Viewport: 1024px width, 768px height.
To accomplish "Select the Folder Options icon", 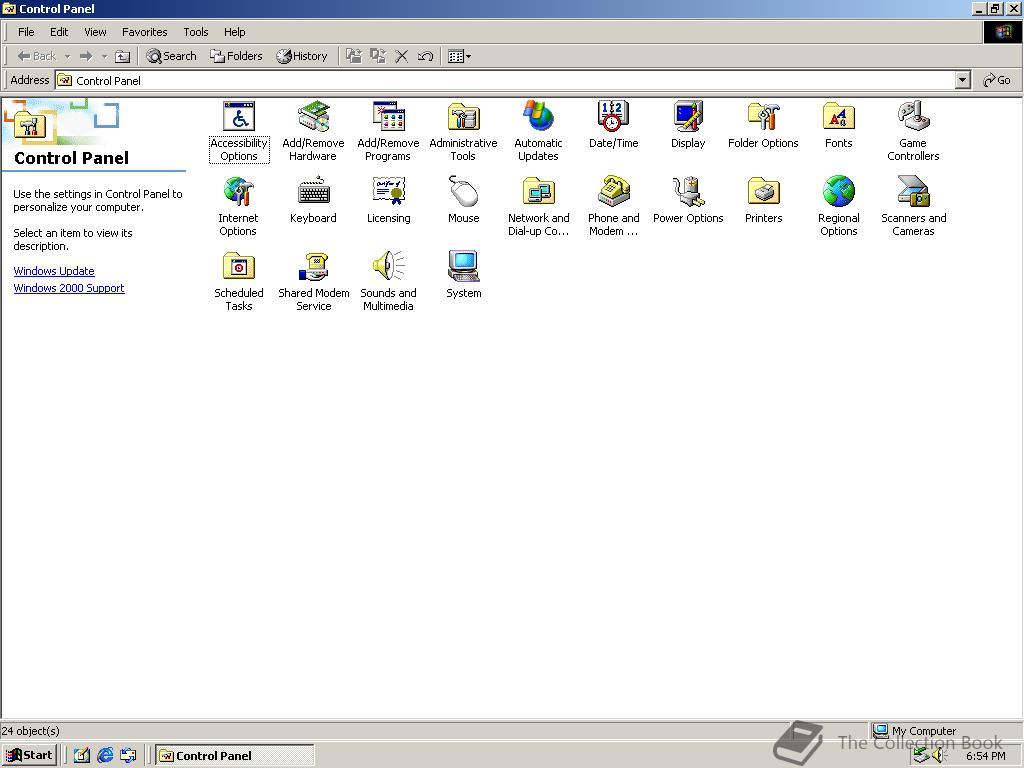I will tap(763, 125).
